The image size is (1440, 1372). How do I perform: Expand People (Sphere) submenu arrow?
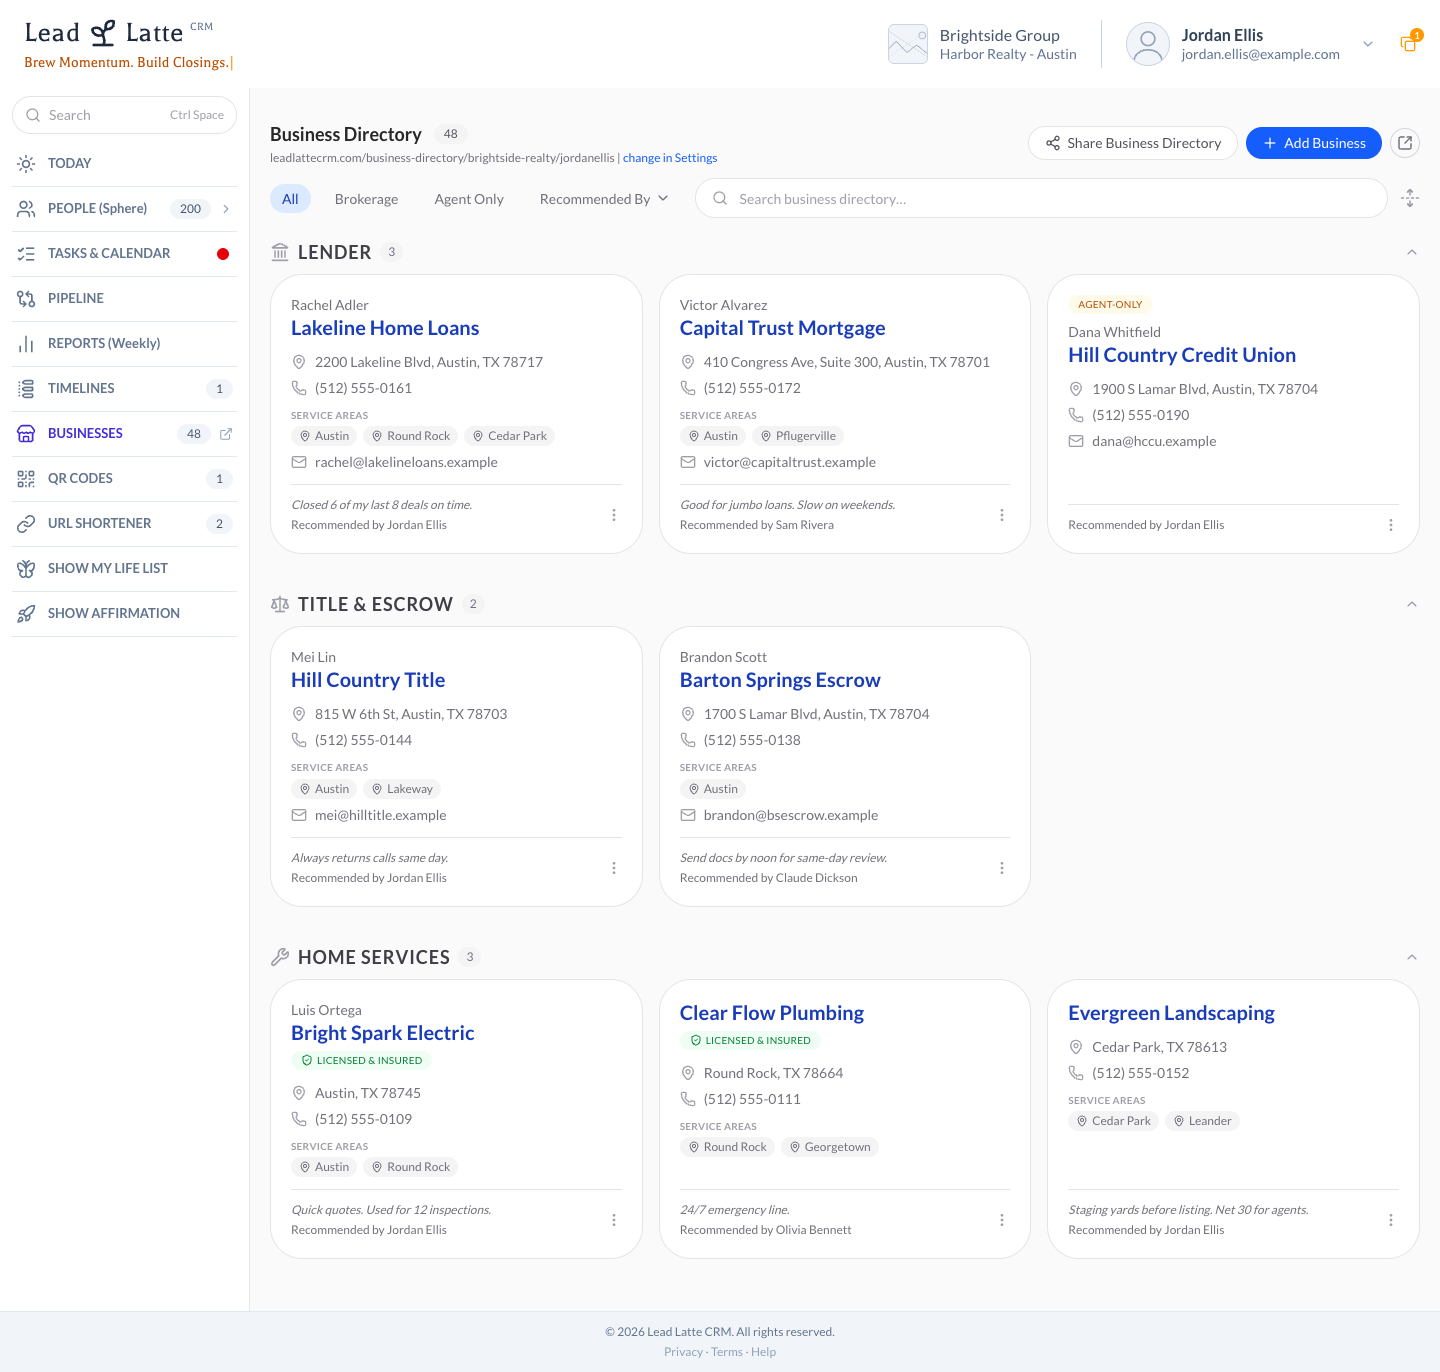[x=226, y=208]
